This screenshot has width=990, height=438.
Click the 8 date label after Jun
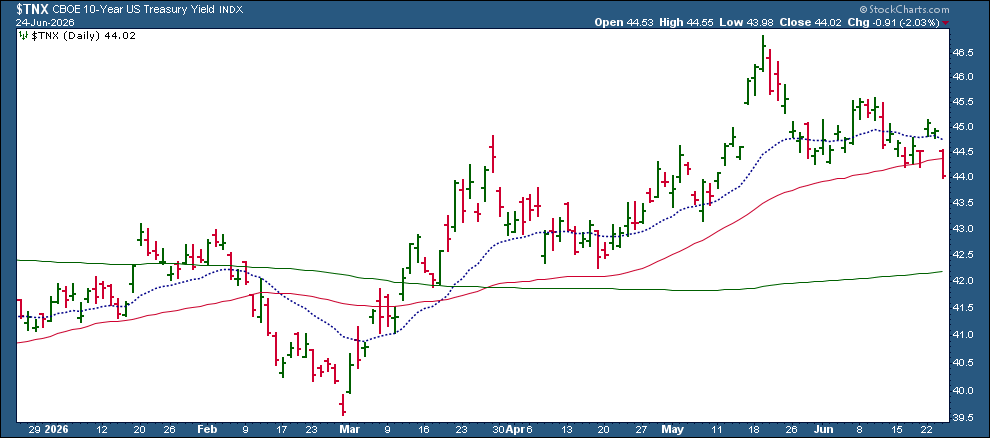coord(857,429)
